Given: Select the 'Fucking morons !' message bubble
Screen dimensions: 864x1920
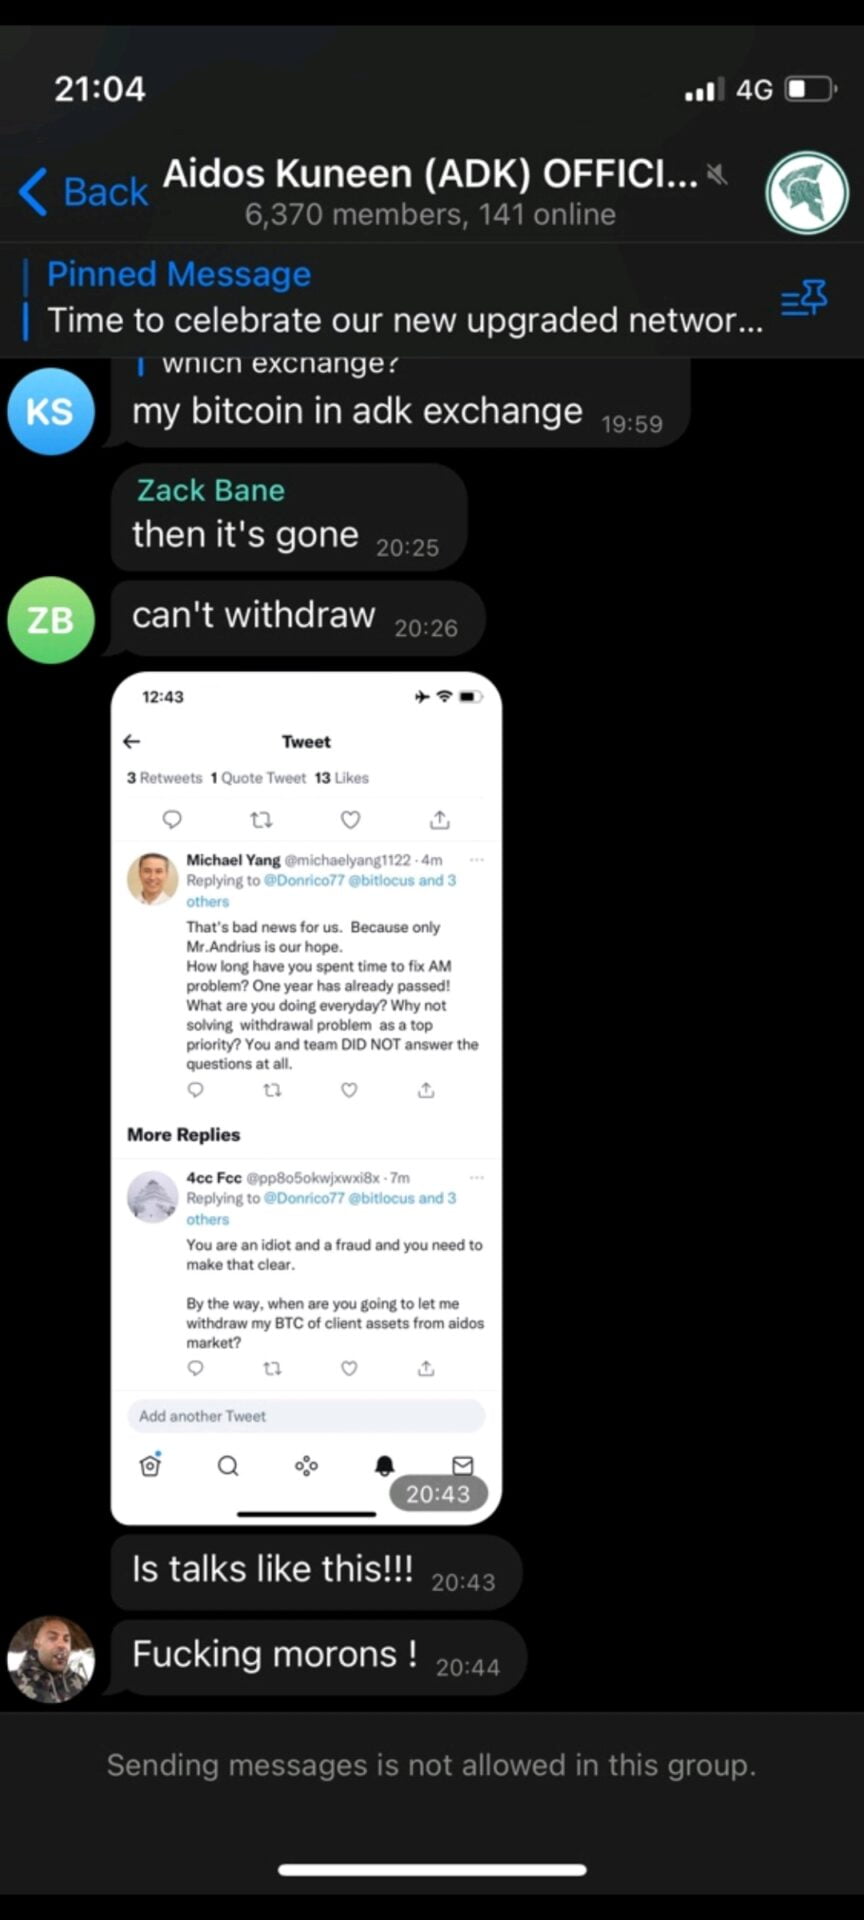Looking at the screenshot, I should coord(318,1658).
